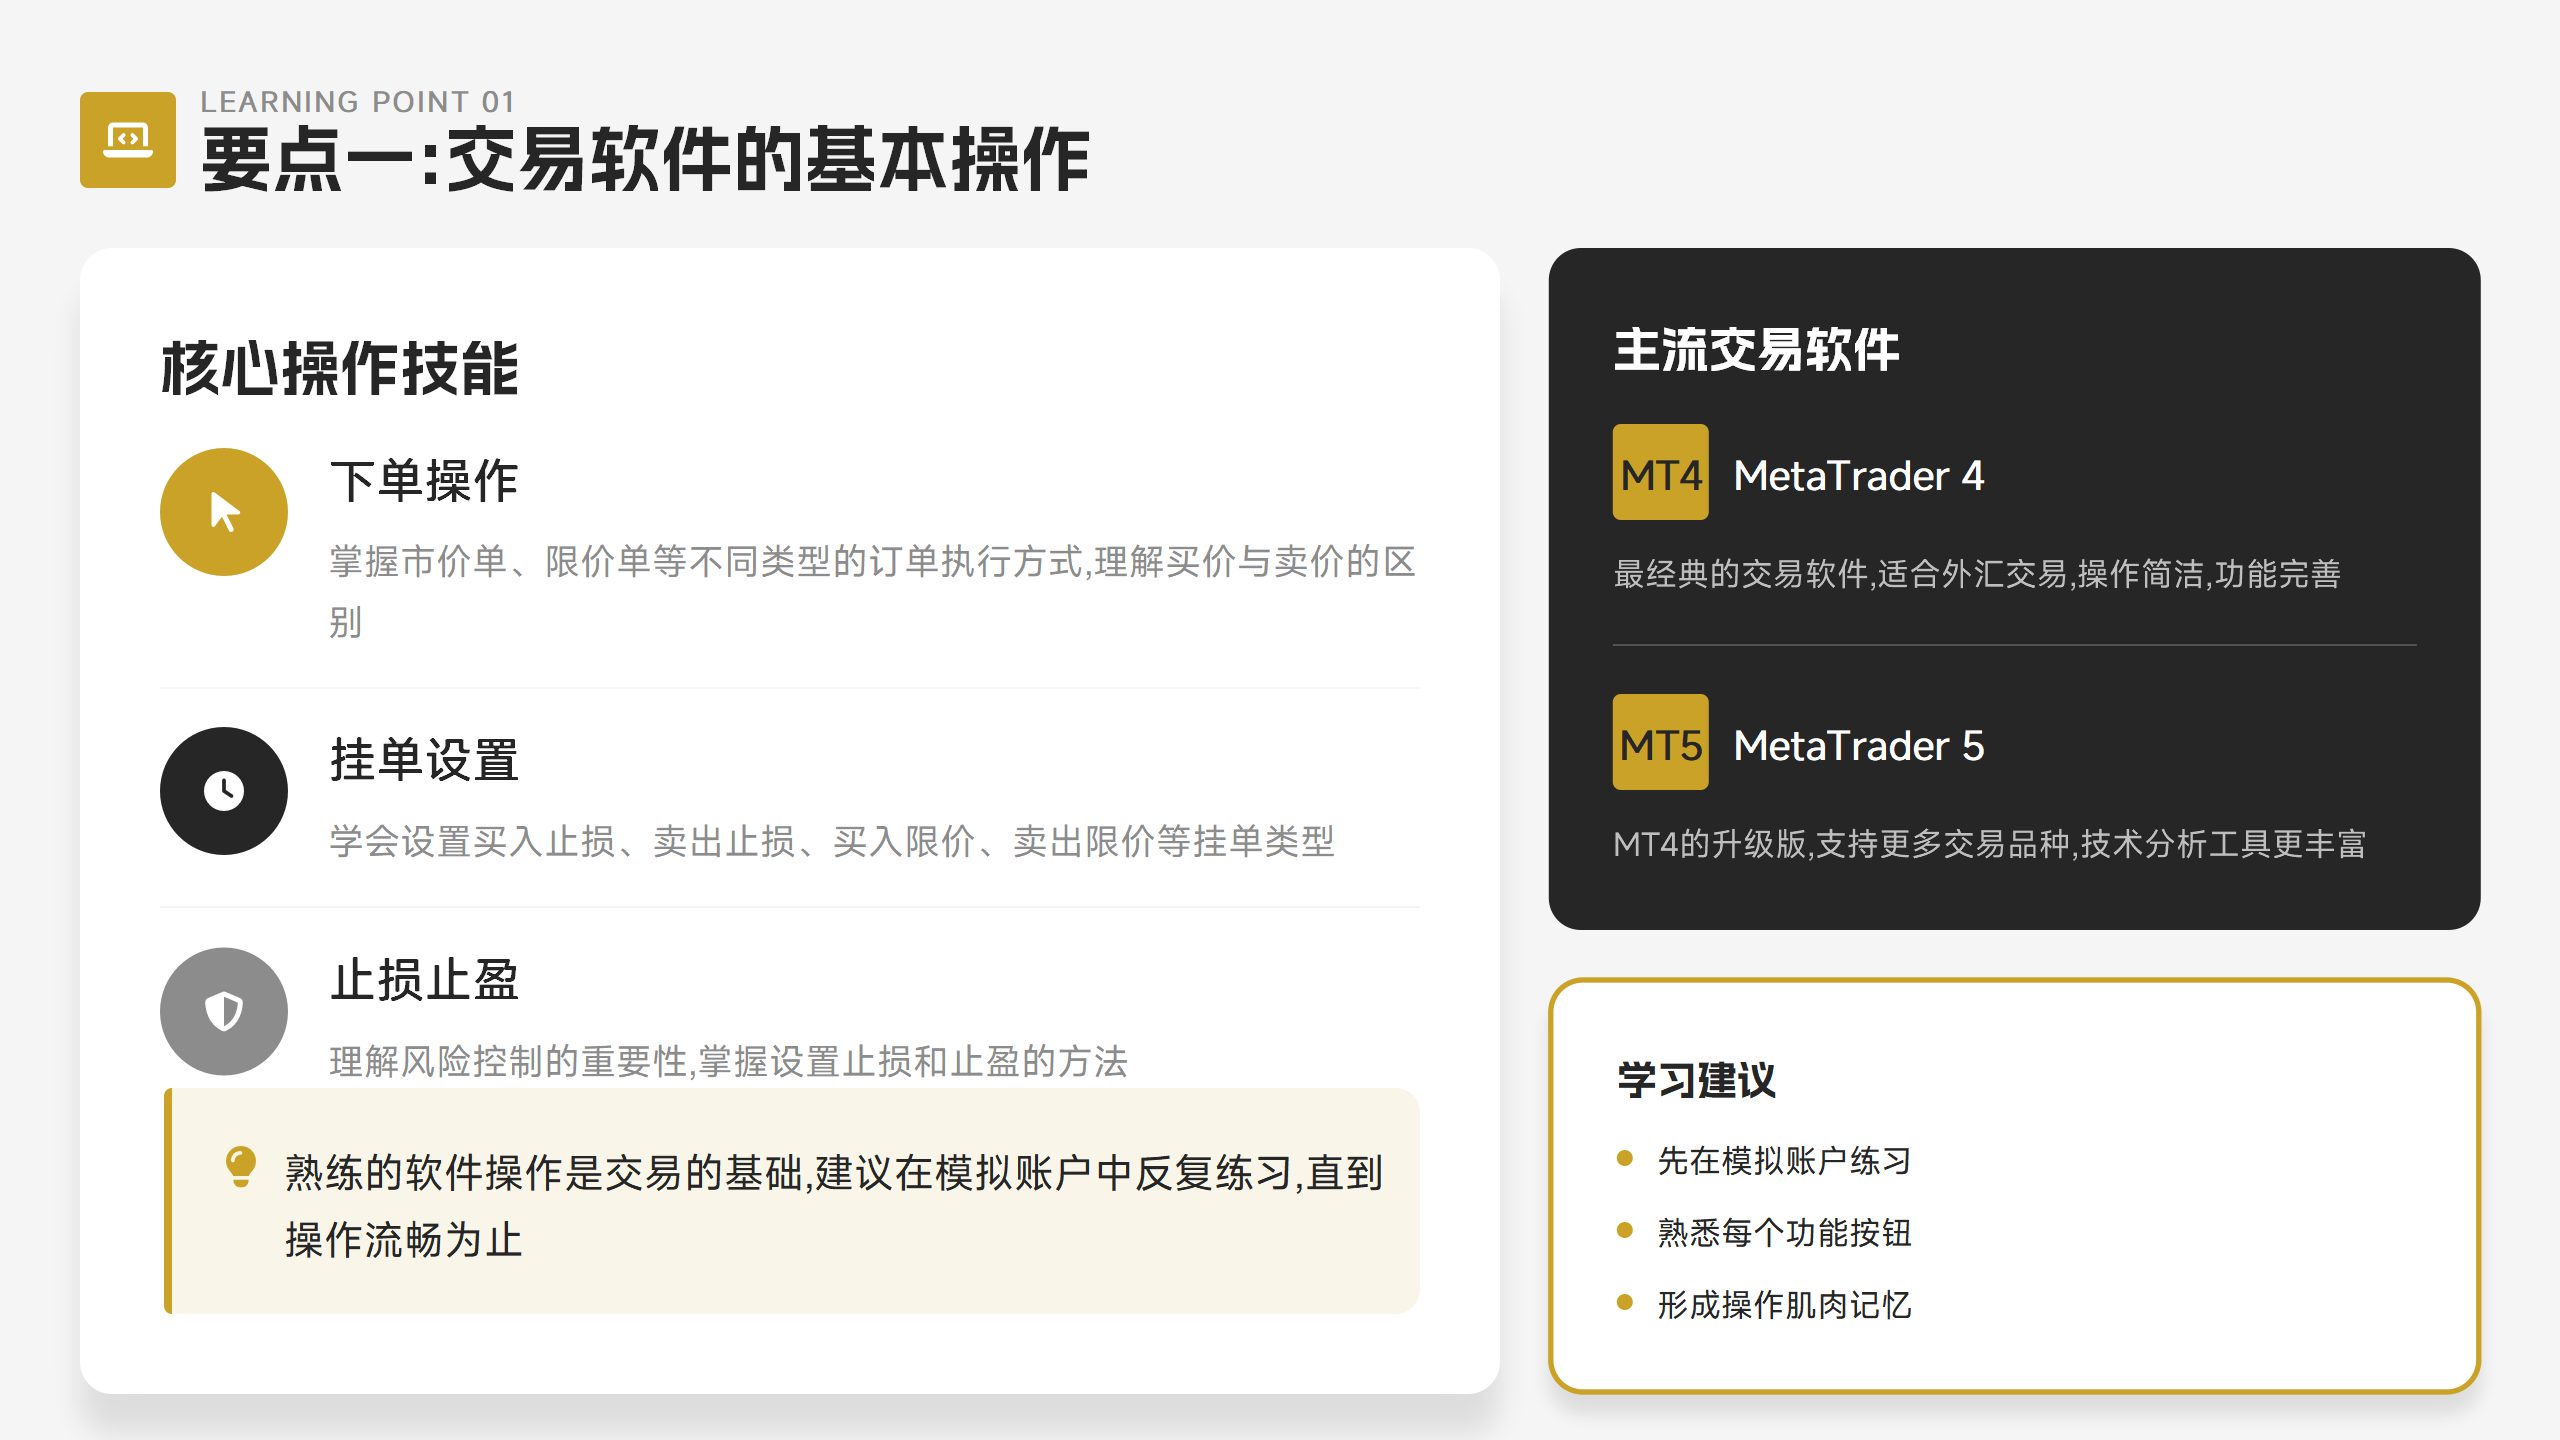Select the 下单操作 list item
2560x1440 pixels.
point(424,482)
